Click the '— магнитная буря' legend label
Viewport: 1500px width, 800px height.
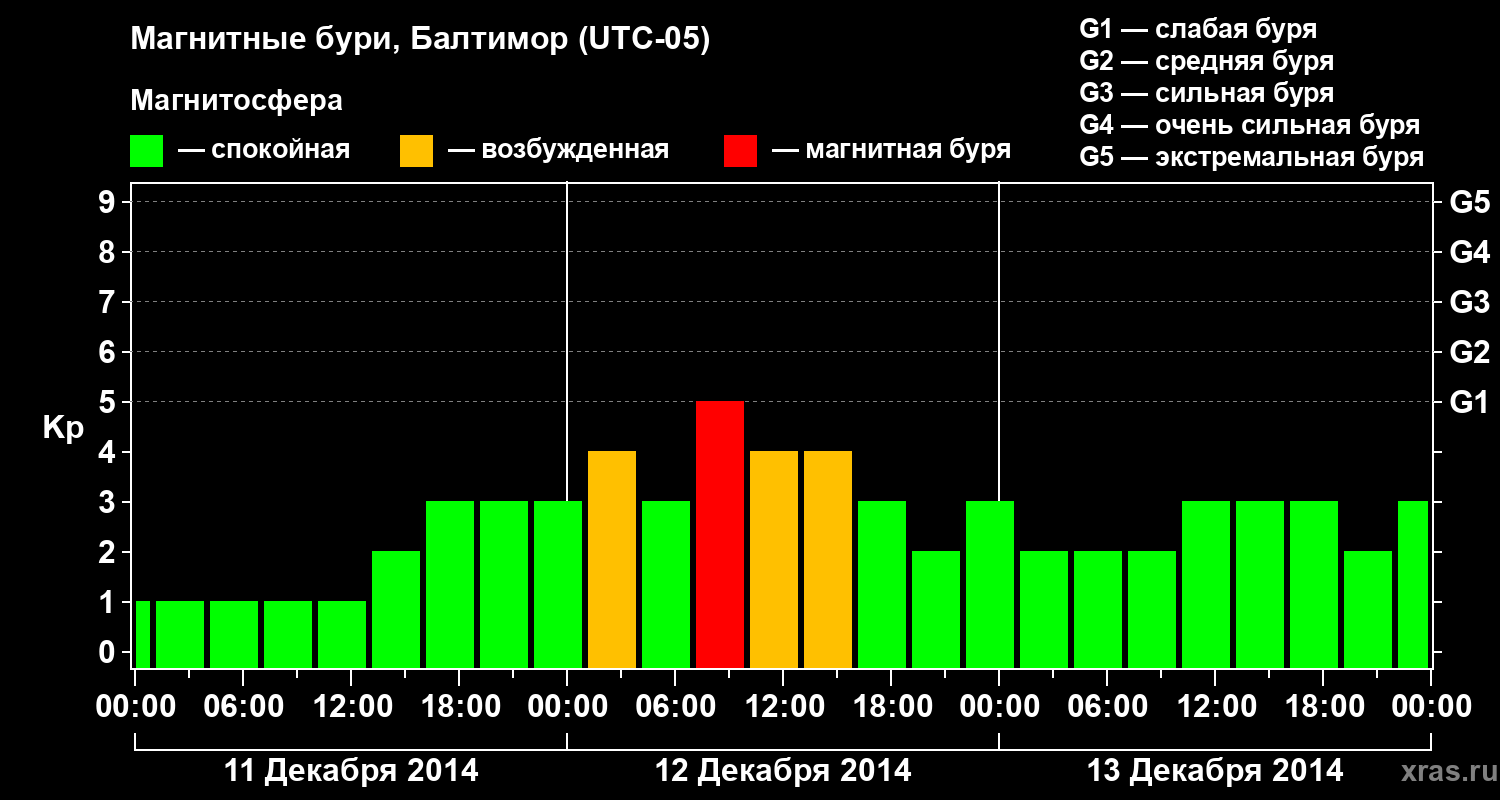pos(891,150)
